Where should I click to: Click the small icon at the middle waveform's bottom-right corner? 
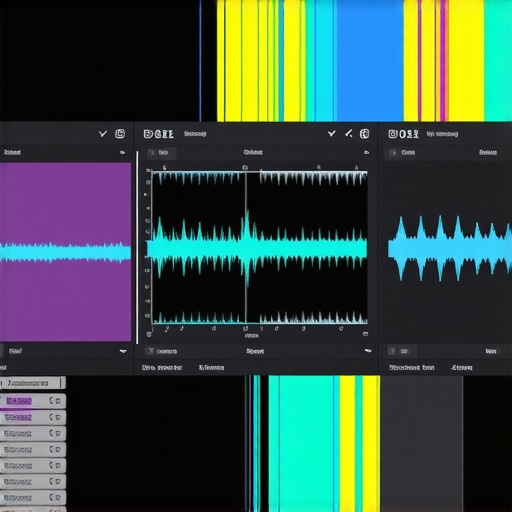(365, 334)
